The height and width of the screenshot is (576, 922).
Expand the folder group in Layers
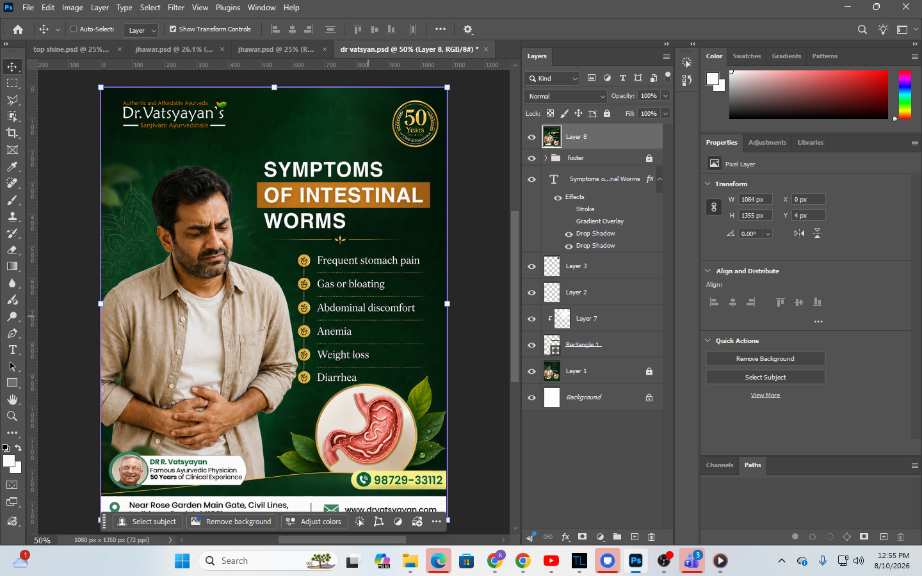[x=546, y=158]
